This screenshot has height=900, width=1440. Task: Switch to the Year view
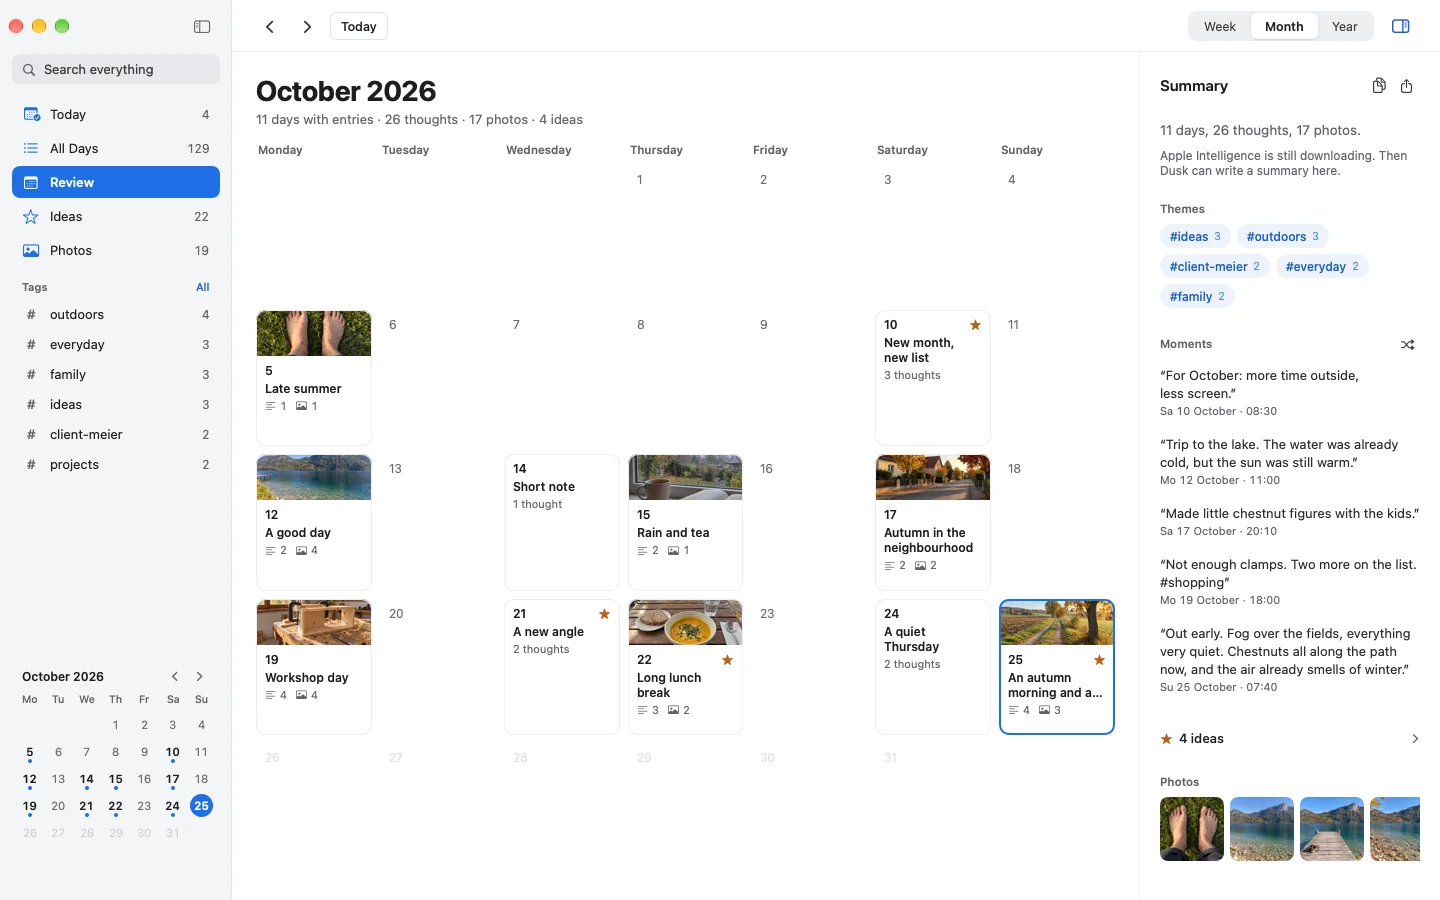pyautogui.click(x=1345, y=27)
